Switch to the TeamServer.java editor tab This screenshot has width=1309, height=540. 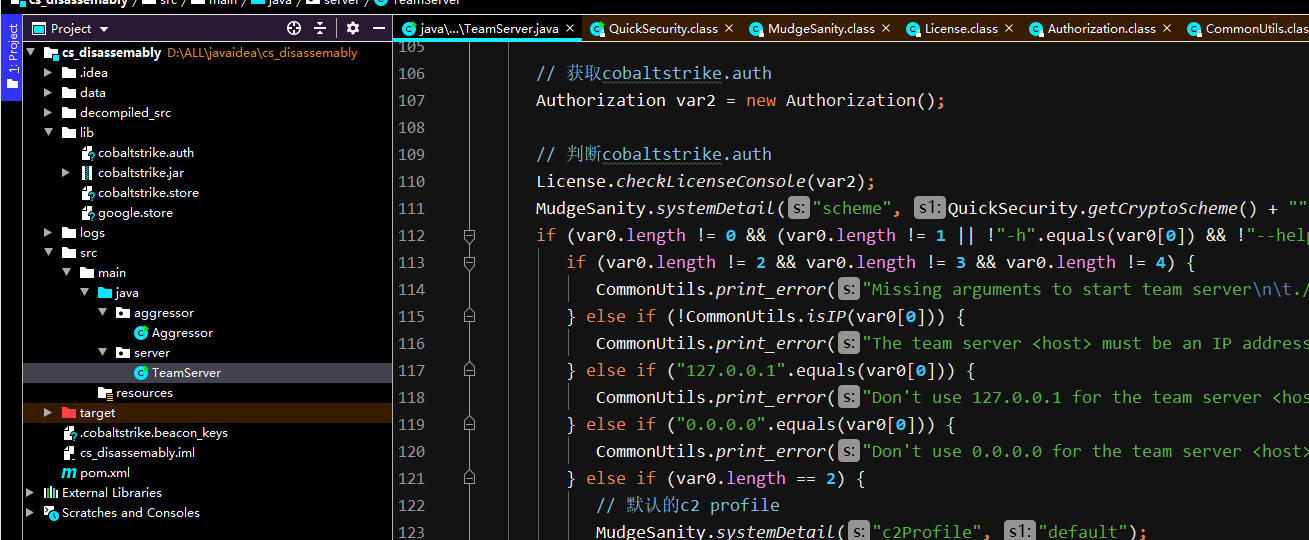488,29
